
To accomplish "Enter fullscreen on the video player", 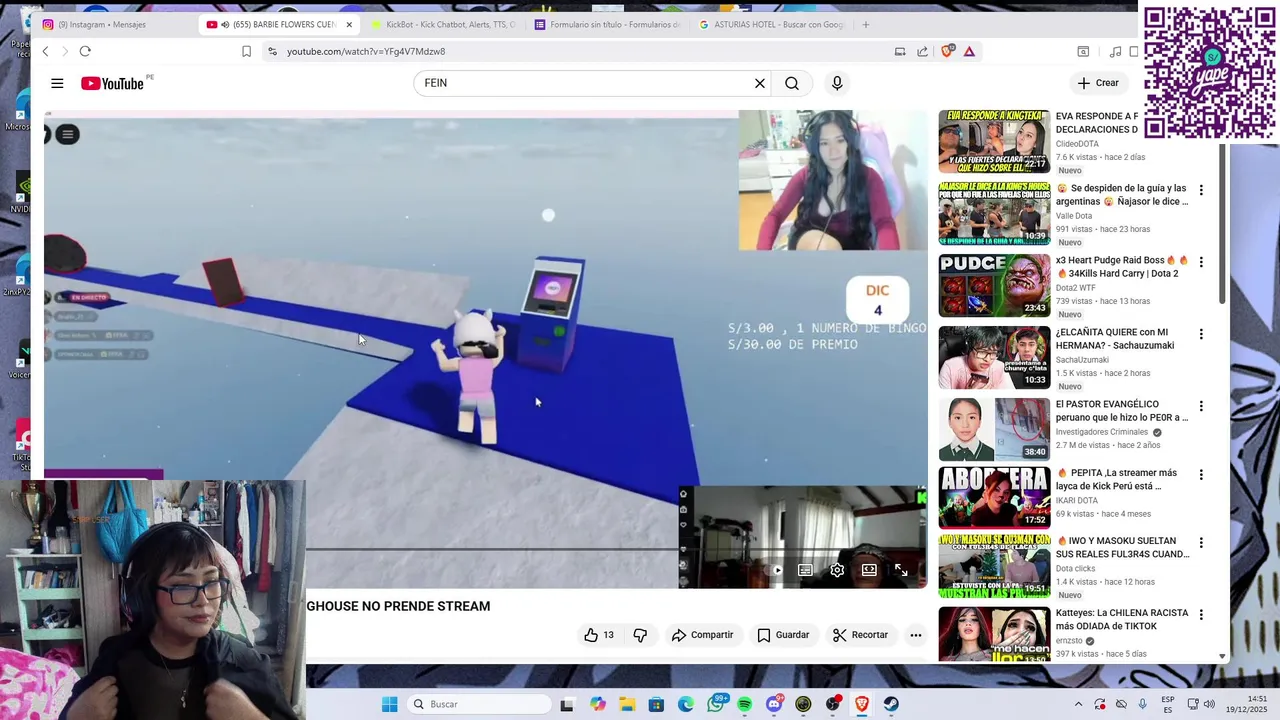I will (901, 570).
